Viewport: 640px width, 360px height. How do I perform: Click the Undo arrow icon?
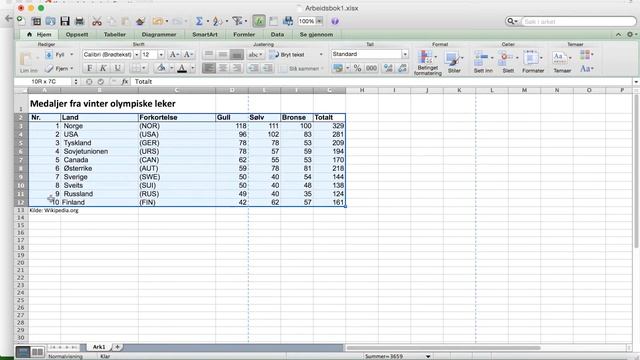pyautogui.click(x=158, y=21)
